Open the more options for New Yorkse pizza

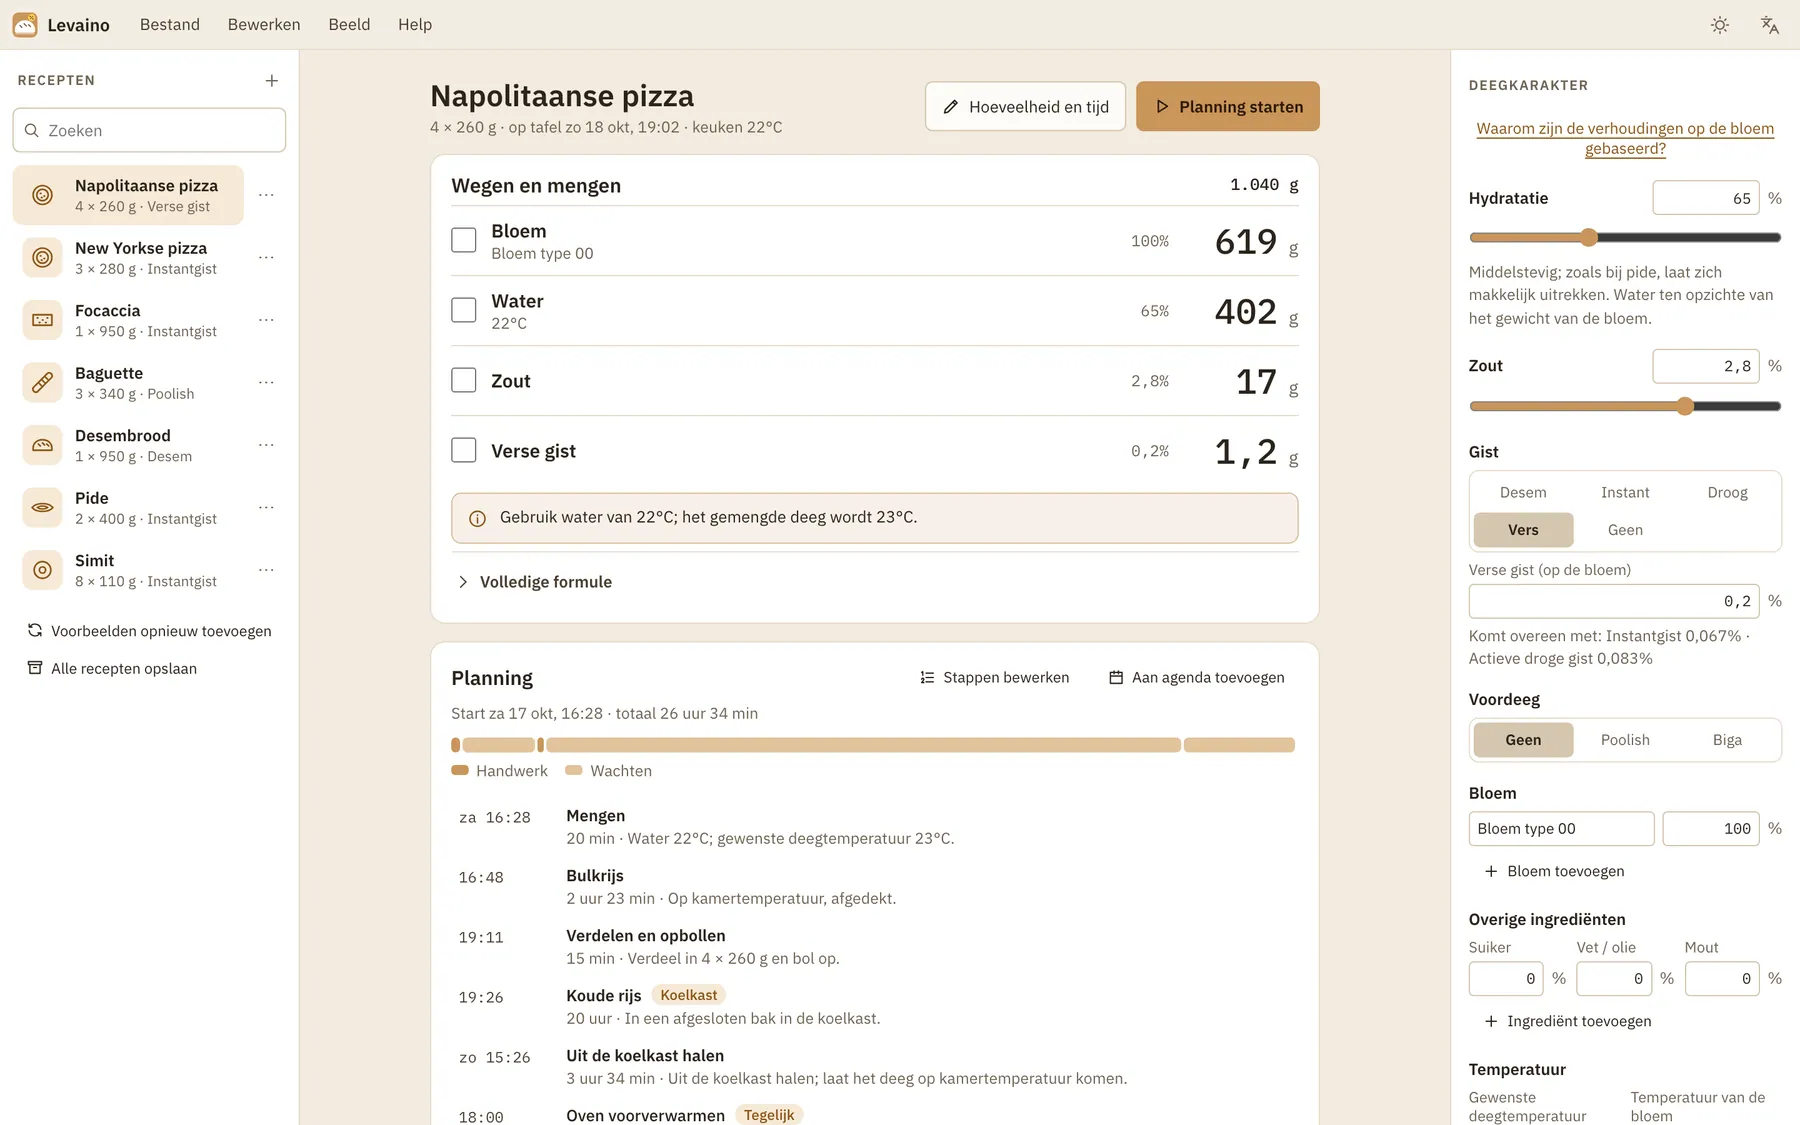tap(266, 258)
